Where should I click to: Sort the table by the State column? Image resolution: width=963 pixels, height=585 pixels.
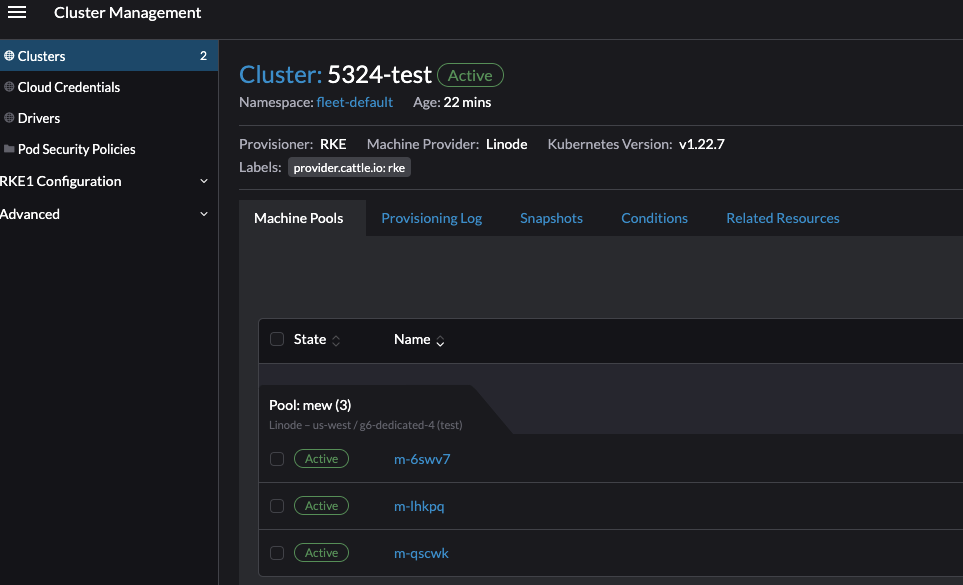point(310,339)
